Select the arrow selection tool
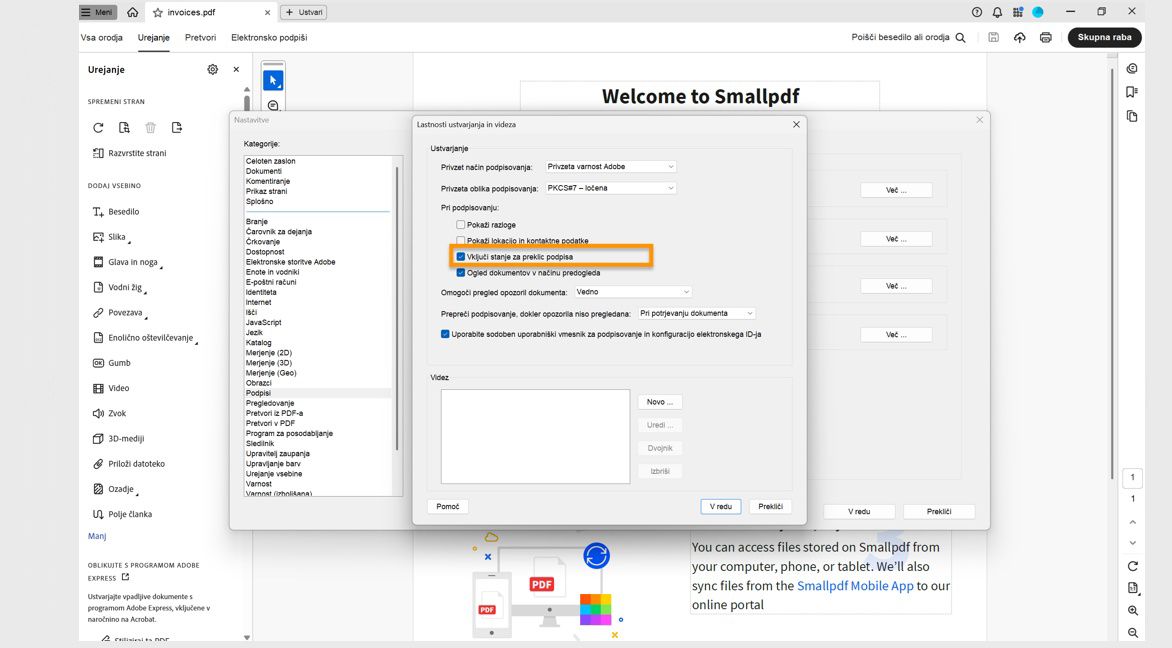 273,80
